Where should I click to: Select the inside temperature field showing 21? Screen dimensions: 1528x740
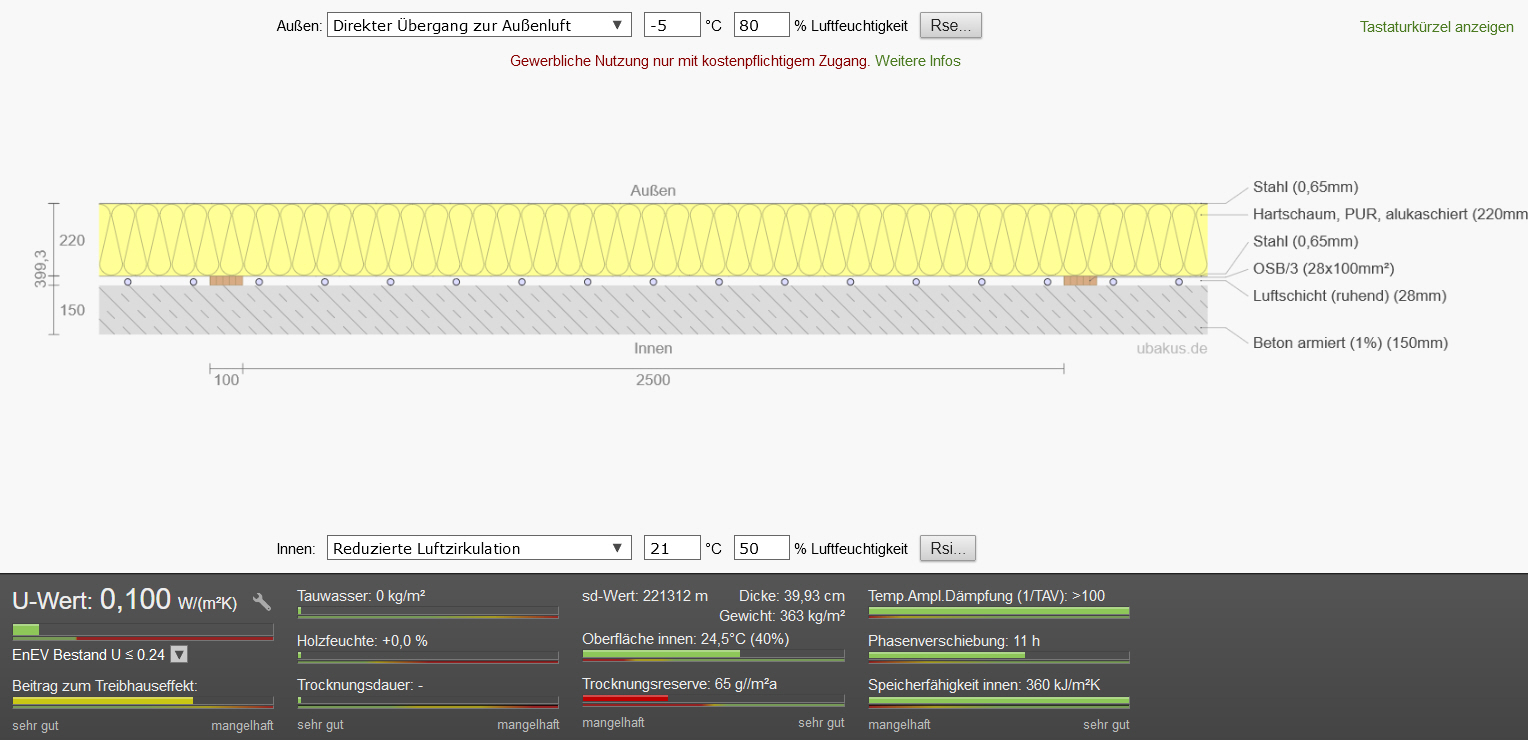click(672, 548)
